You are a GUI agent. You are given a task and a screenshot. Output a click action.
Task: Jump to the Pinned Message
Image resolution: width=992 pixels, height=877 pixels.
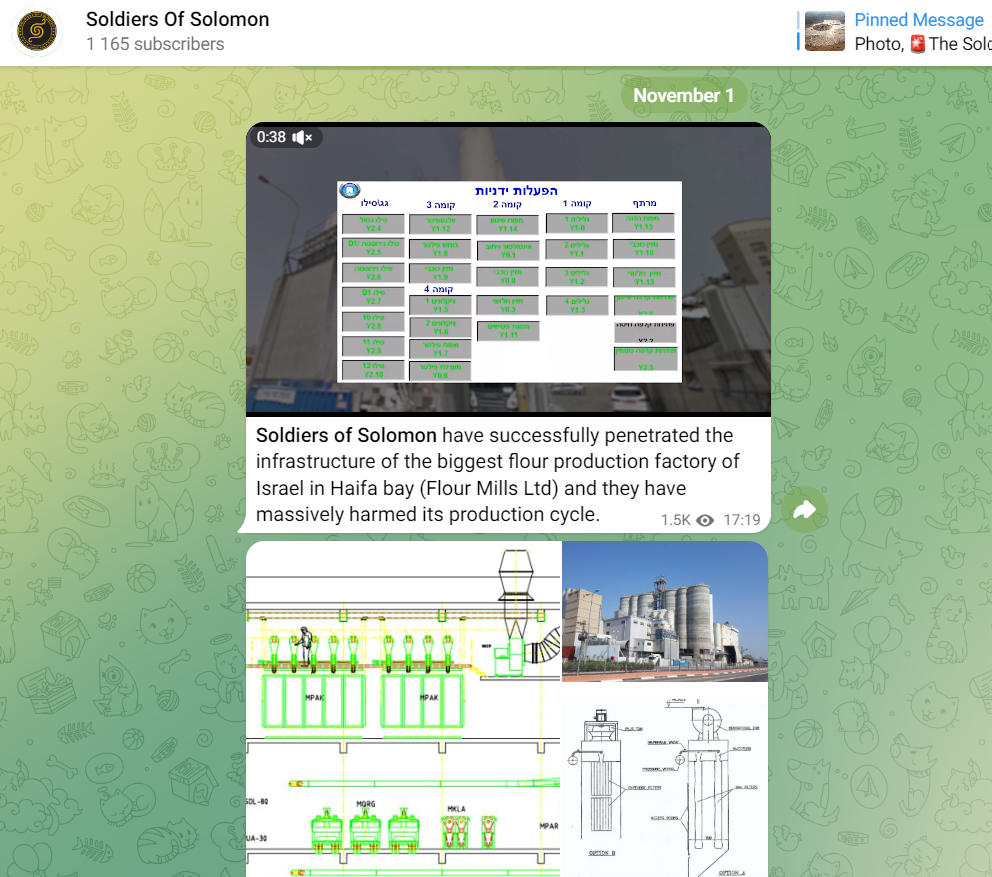(x=918, y=20)
